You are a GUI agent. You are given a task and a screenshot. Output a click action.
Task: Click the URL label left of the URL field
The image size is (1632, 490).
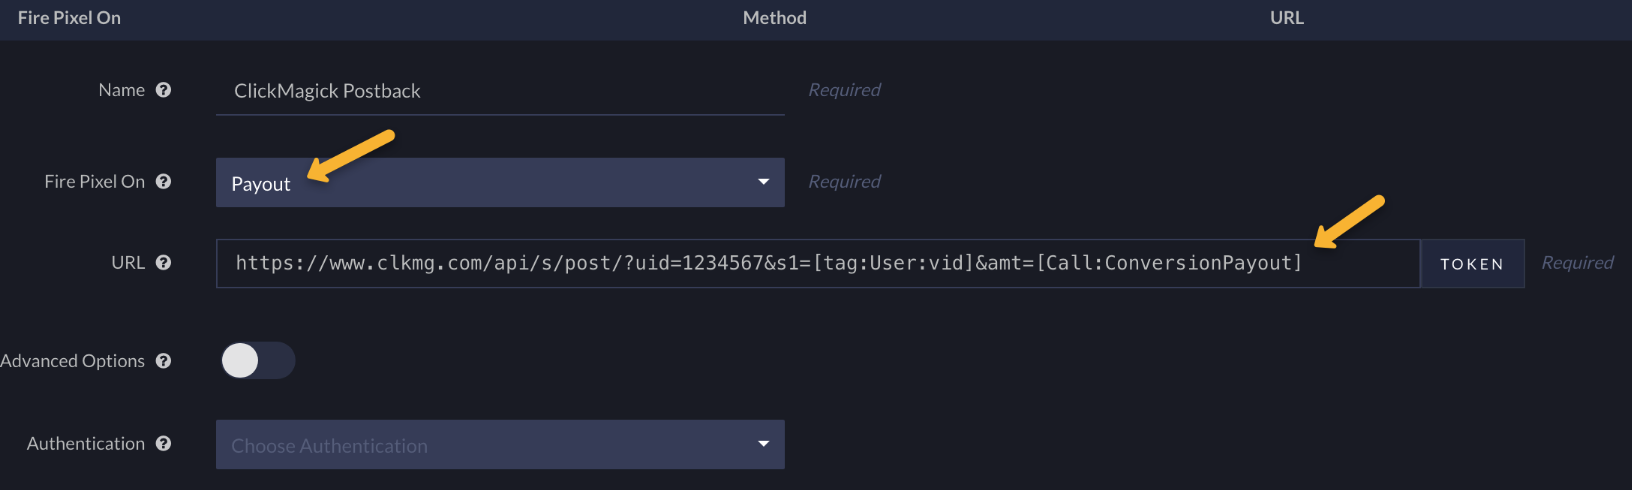point(128,262)
